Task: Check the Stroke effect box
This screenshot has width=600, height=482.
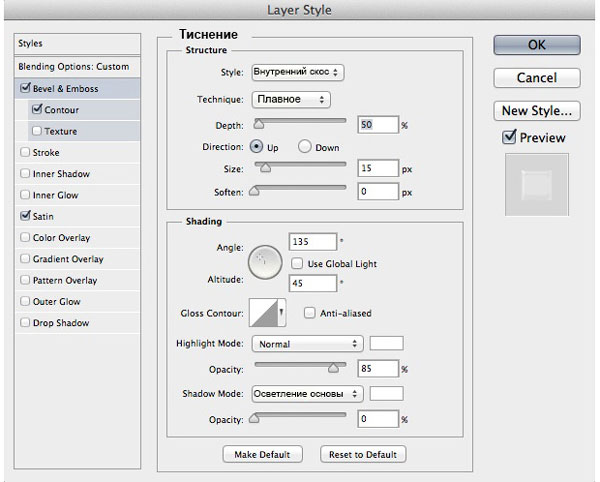Action: coord(25,152)
